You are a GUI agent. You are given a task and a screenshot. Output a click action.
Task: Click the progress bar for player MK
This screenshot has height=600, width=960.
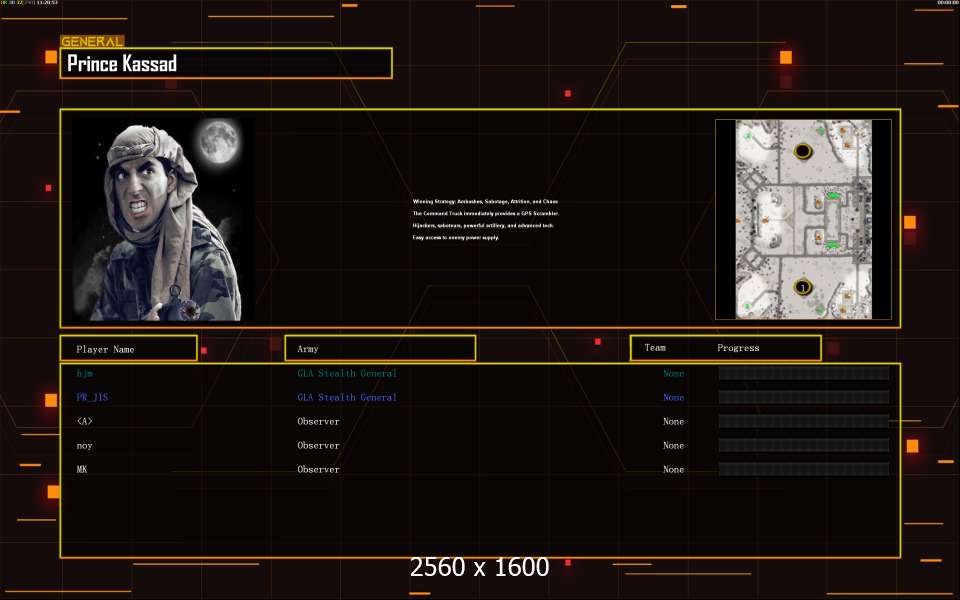tap(803, 469)
